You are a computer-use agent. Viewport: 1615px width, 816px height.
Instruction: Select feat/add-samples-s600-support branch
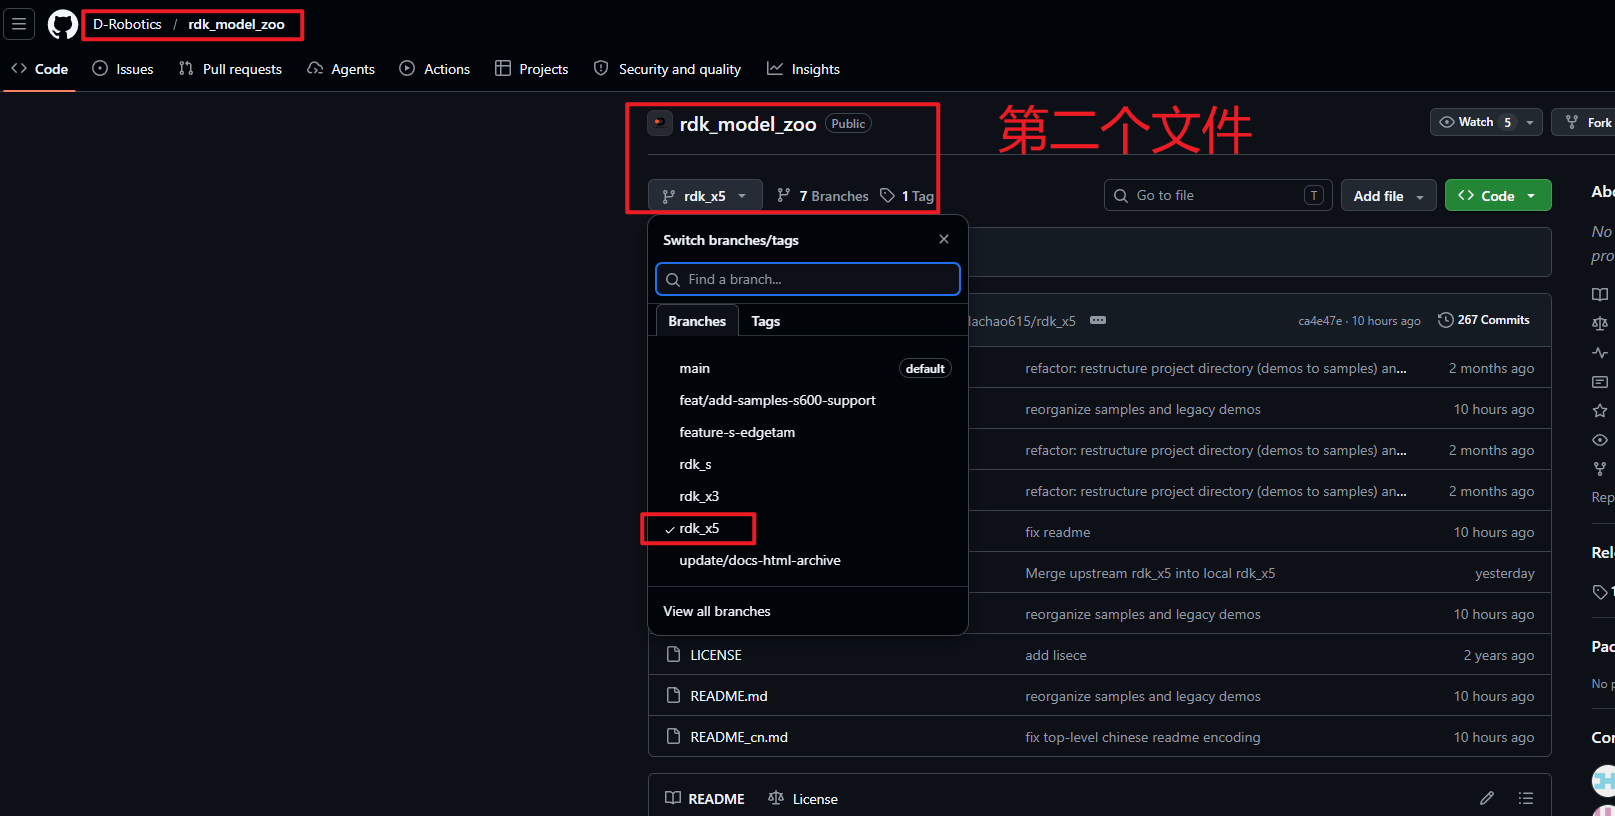[x=808, y=400]
